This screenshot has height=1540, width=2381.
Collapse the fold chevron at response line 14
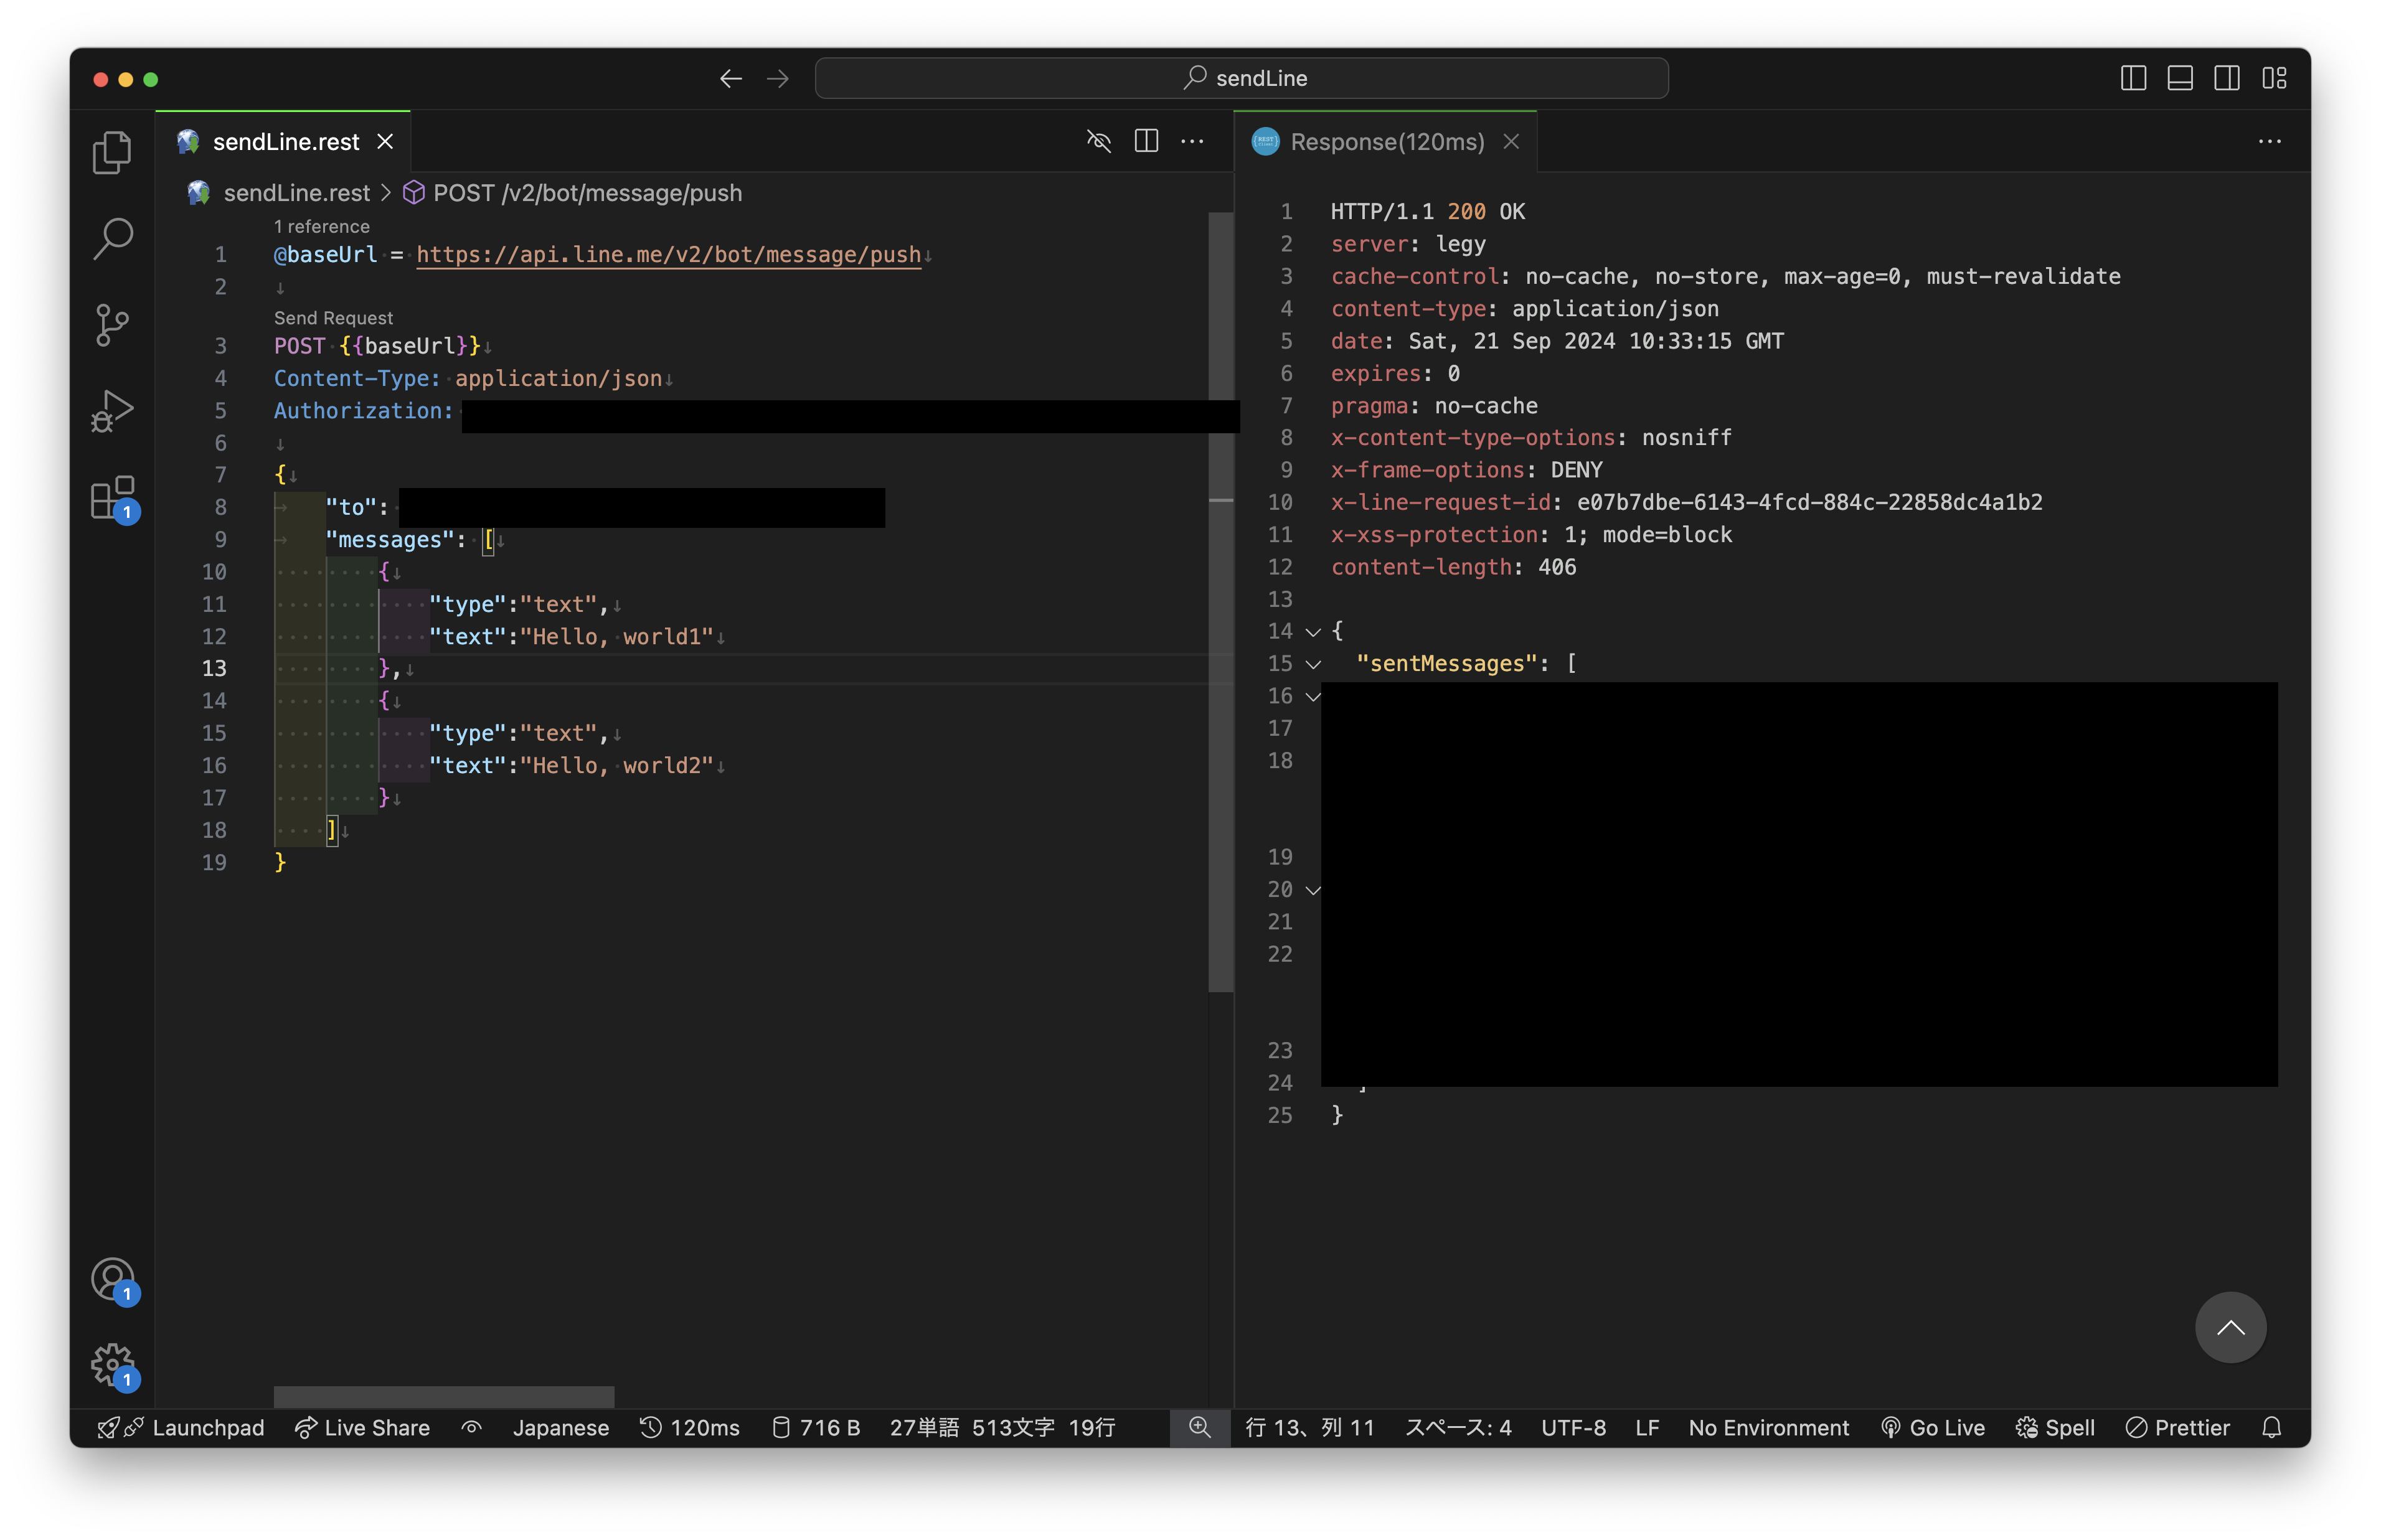(x=1313, y=632)
